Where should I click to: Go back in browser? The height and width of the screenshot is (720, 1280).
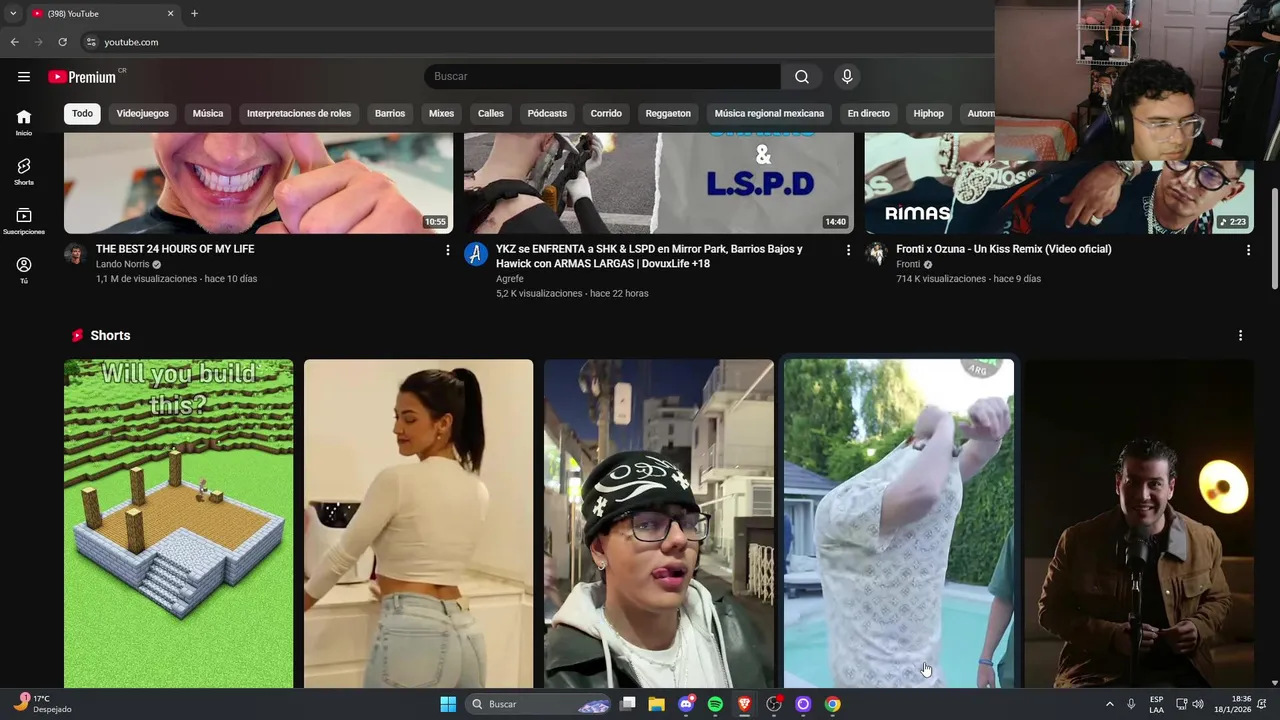(14, 42)
